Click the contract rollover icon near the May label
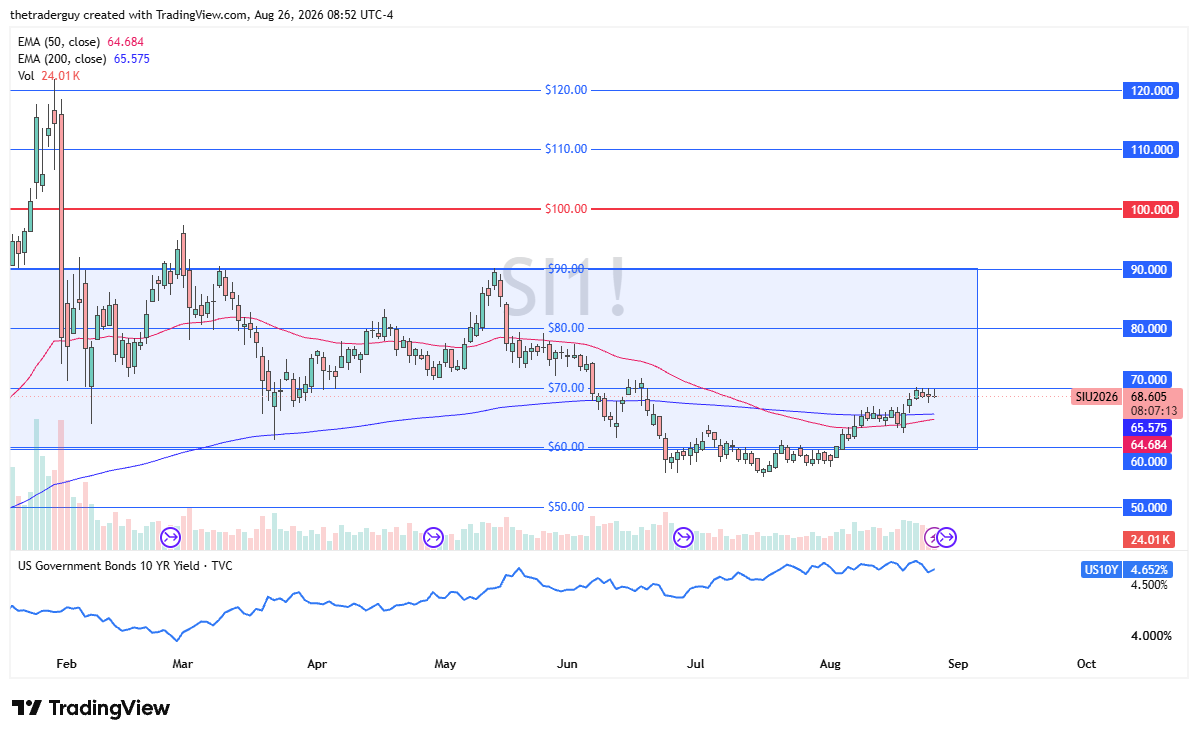The height and width of the screenshot is (738, 1198). 433,538
